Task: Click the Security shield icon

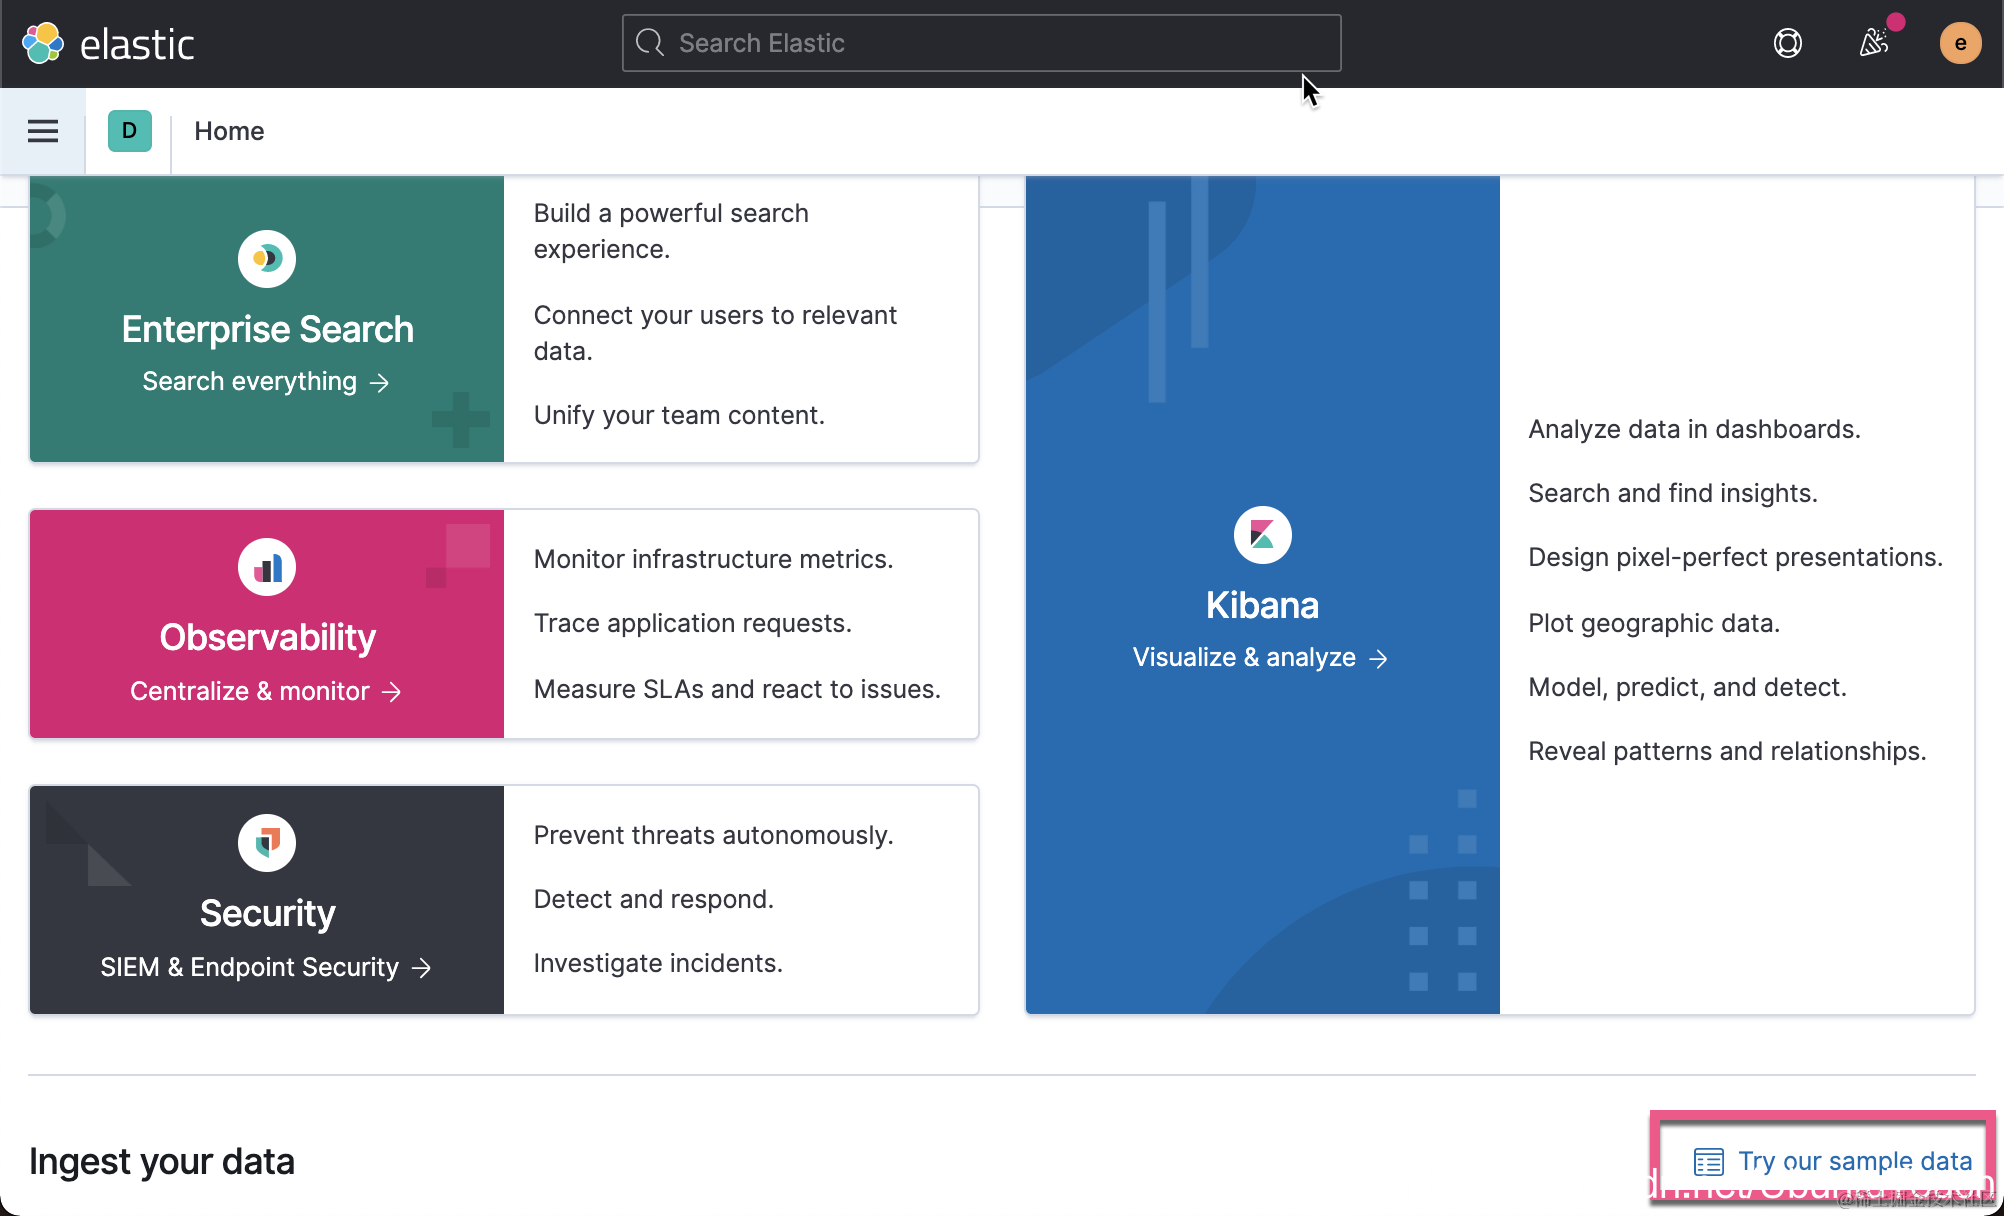Action: click(266, 843)
